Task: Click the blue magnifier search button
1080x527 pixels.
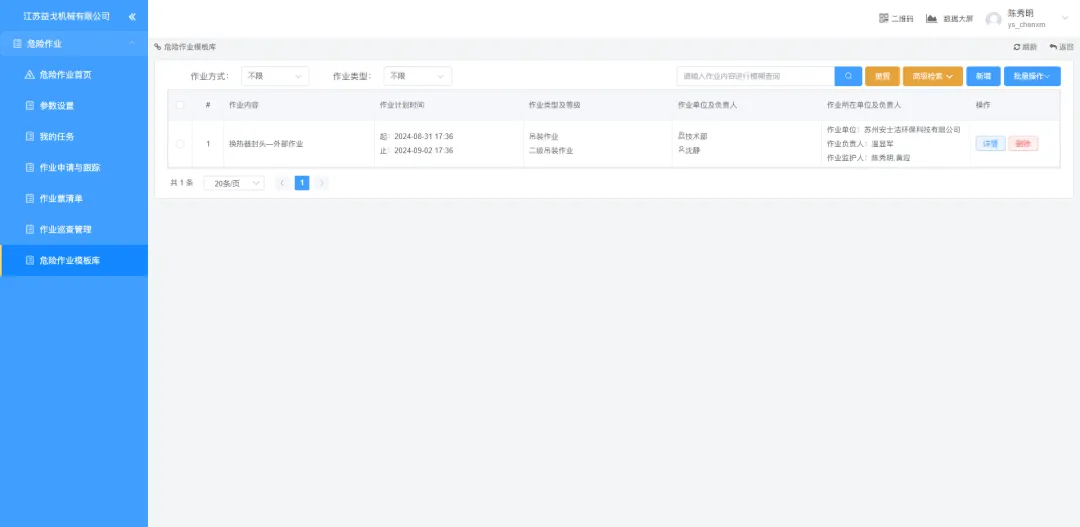Action: 849,76
